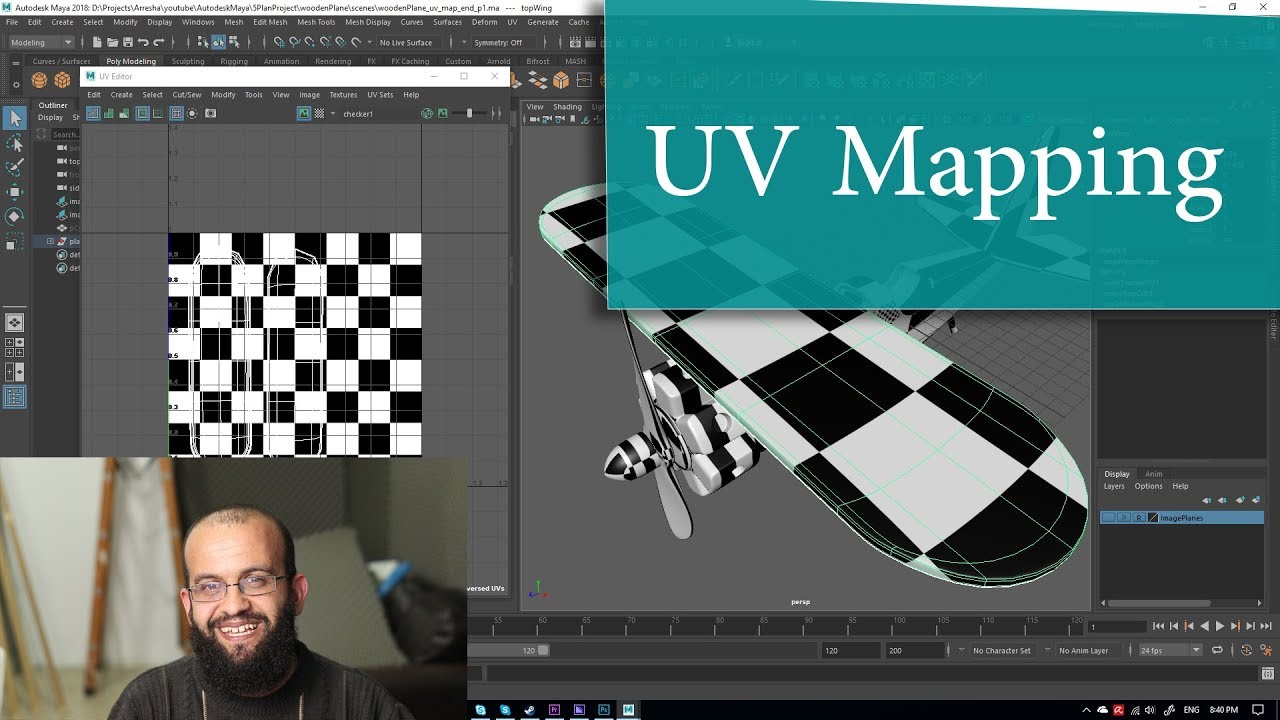This screenshot has height=720, width=1280.
Task: Open the Shading menu in viewport
Action: [567, 107]
